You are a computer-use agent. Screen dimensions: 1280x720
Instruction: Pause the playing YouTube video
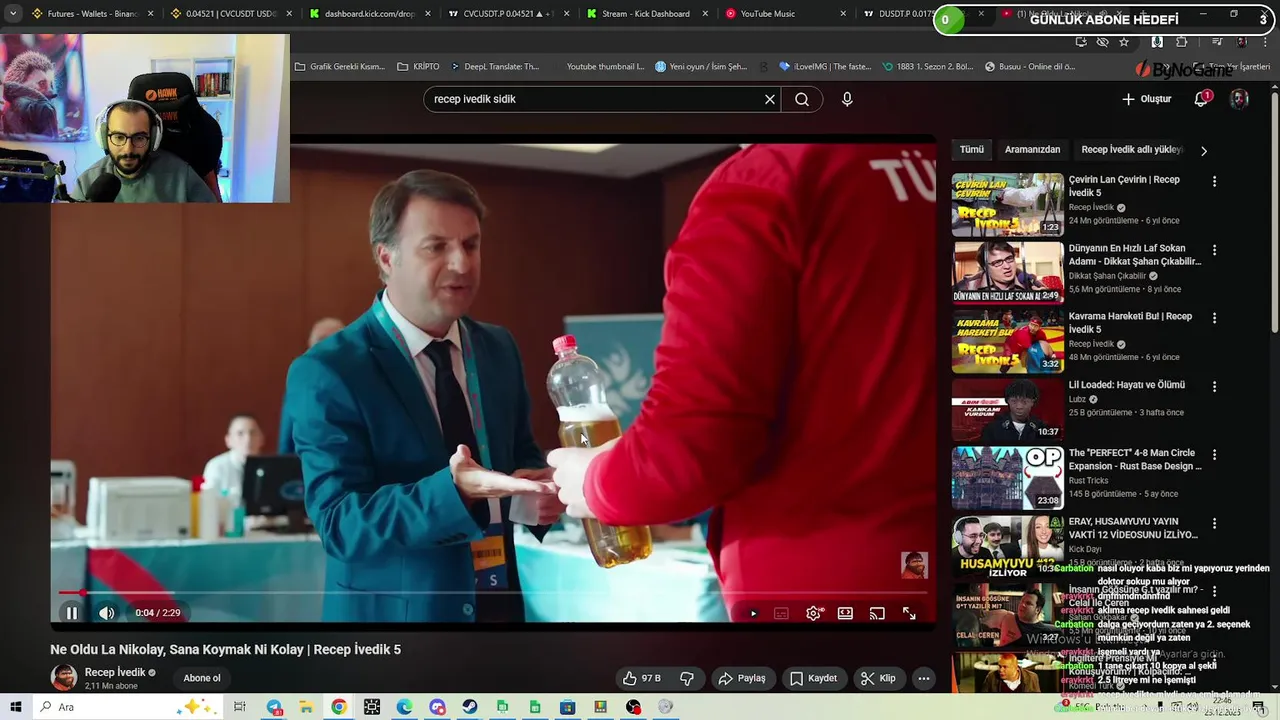click(x=72, y=613)
